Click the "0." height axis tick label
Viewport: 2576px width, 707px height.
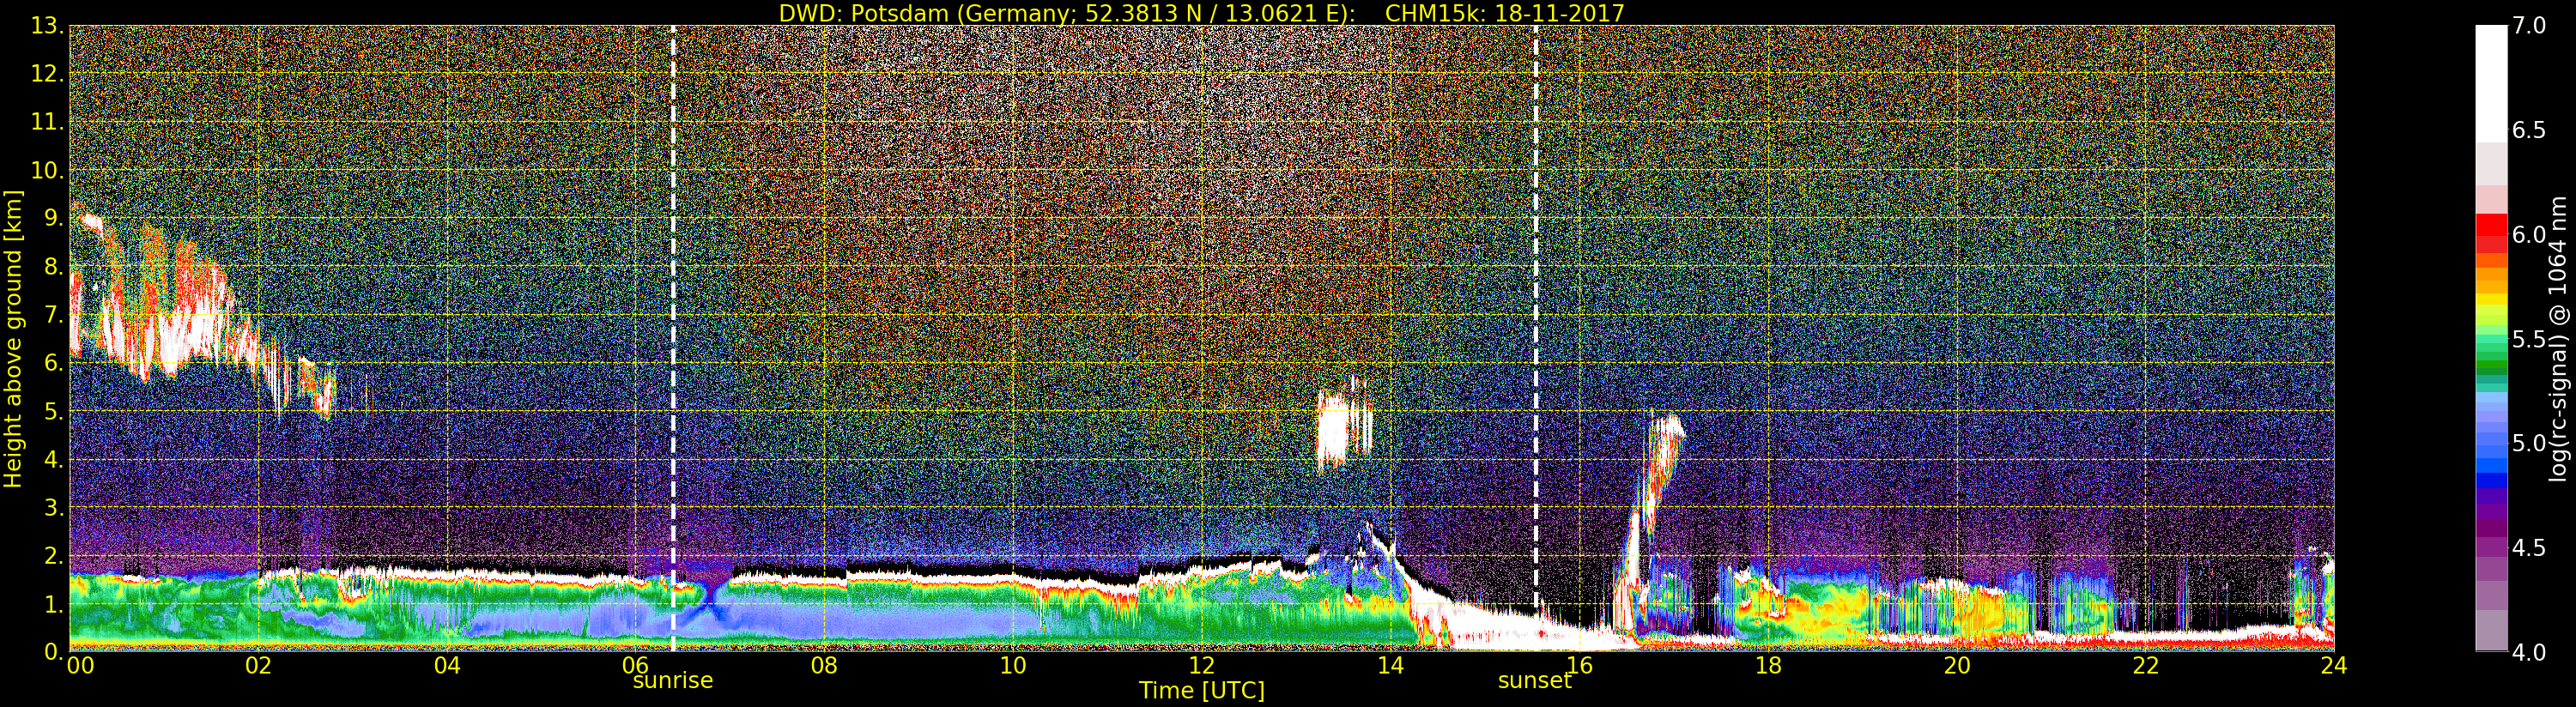[53, 651]
